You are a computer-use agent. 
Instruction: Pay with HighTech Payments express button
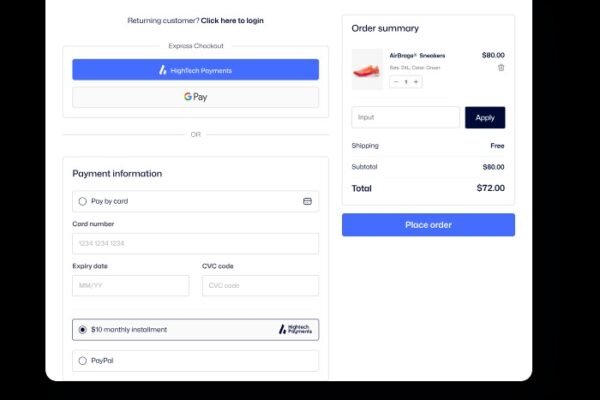point(196,70)
